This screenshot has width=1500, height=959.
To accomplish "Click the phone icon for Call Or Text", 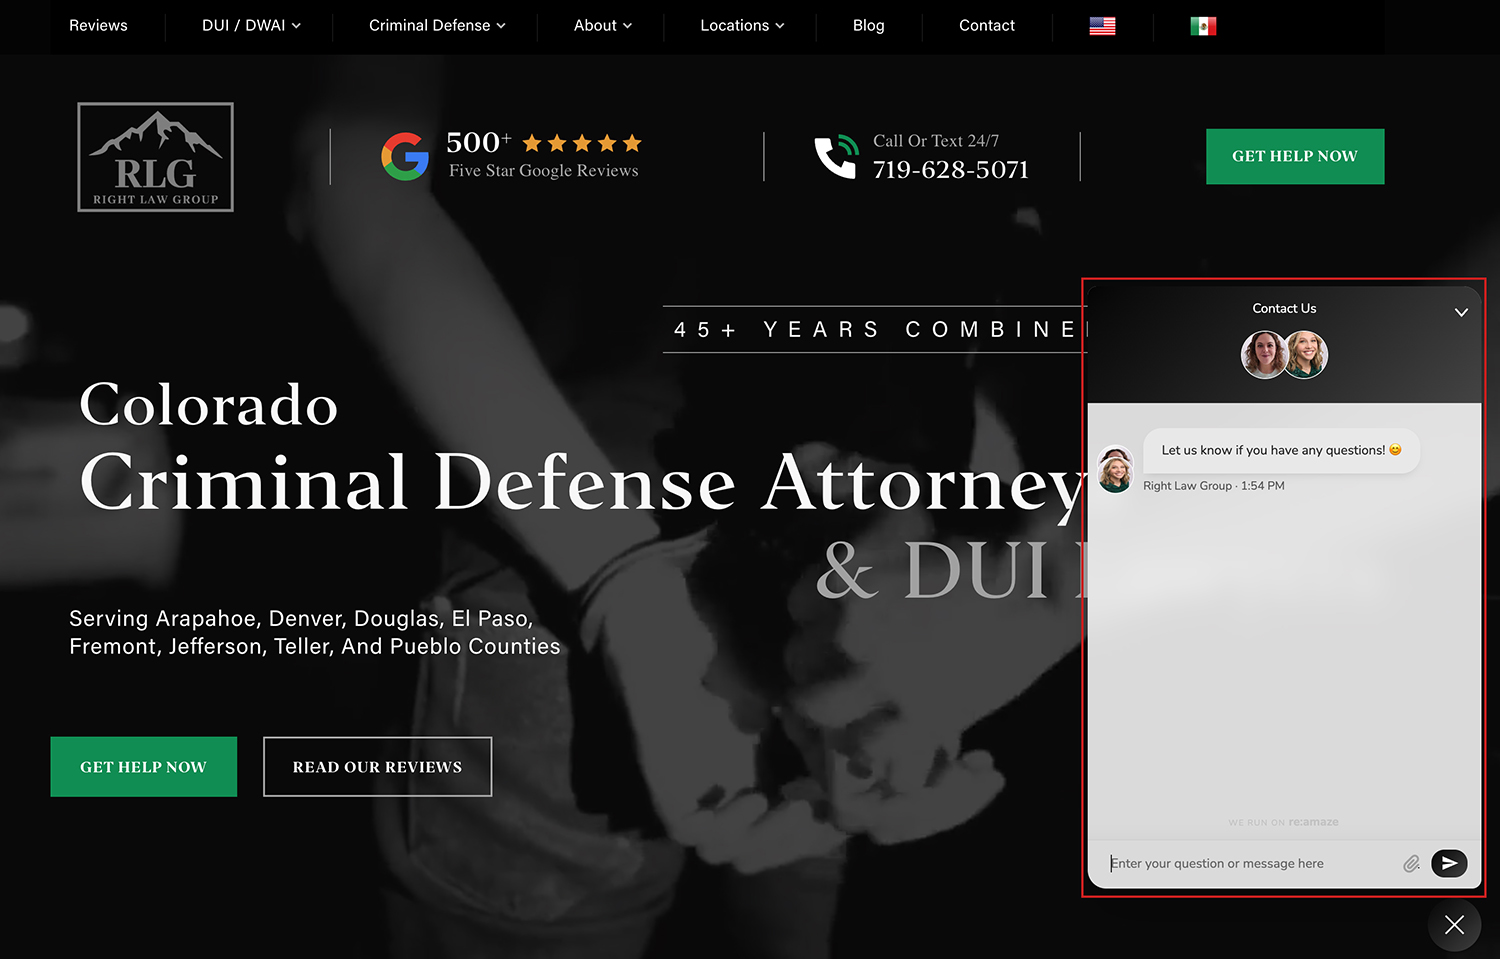I will 836,156.
